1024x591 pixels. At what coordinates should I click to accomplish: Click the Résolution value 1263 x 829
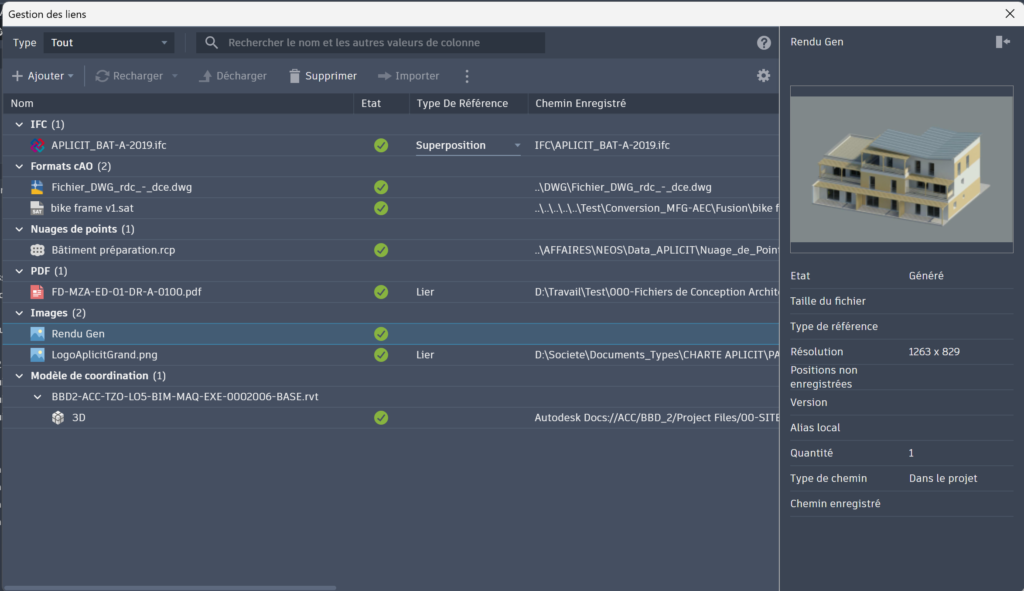pos(934,351)
